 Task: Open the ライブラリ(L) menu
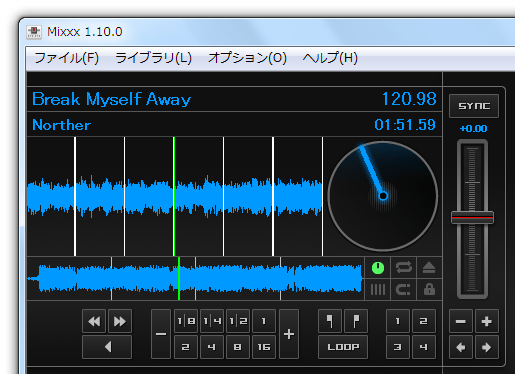(x=153, y=58)
